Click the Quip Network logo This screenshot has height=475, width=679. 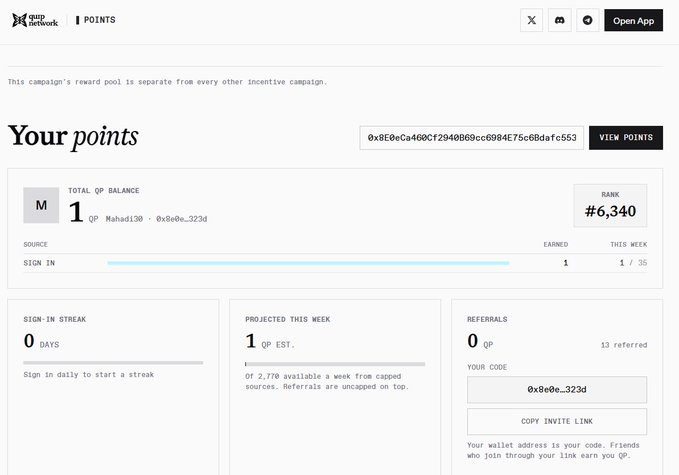click(35, 20)
